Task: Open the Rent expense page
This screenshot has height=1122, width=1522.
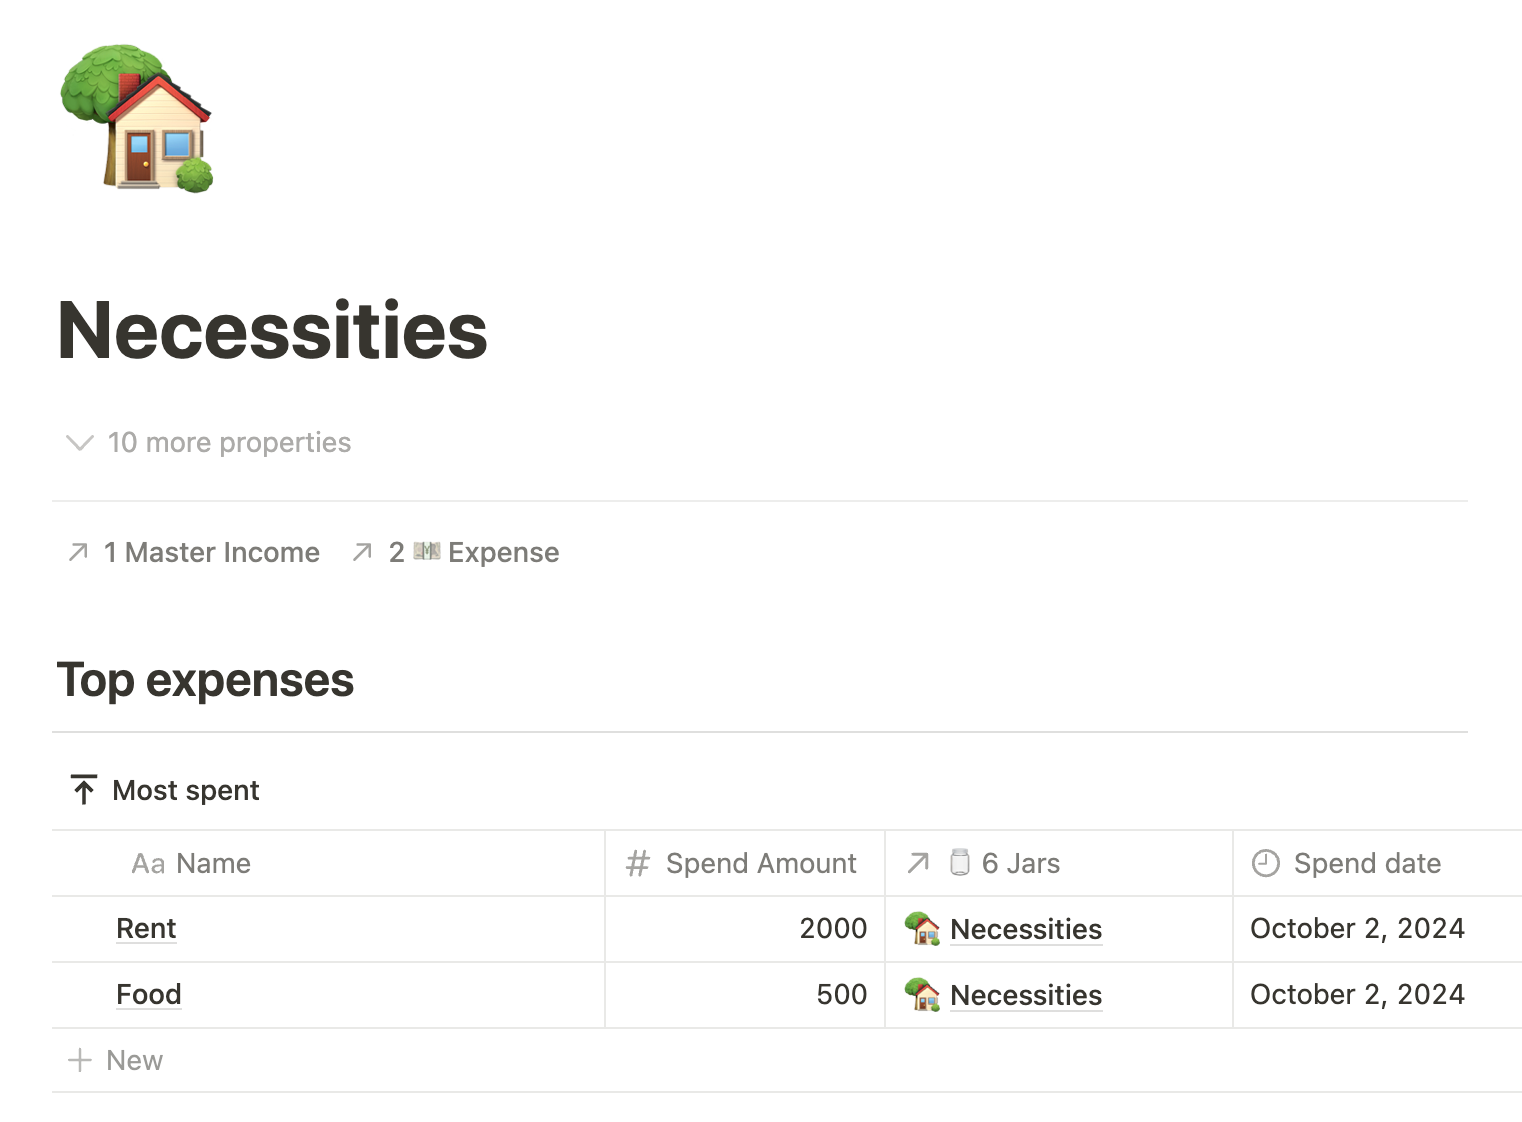Action: tap(146, 929)
